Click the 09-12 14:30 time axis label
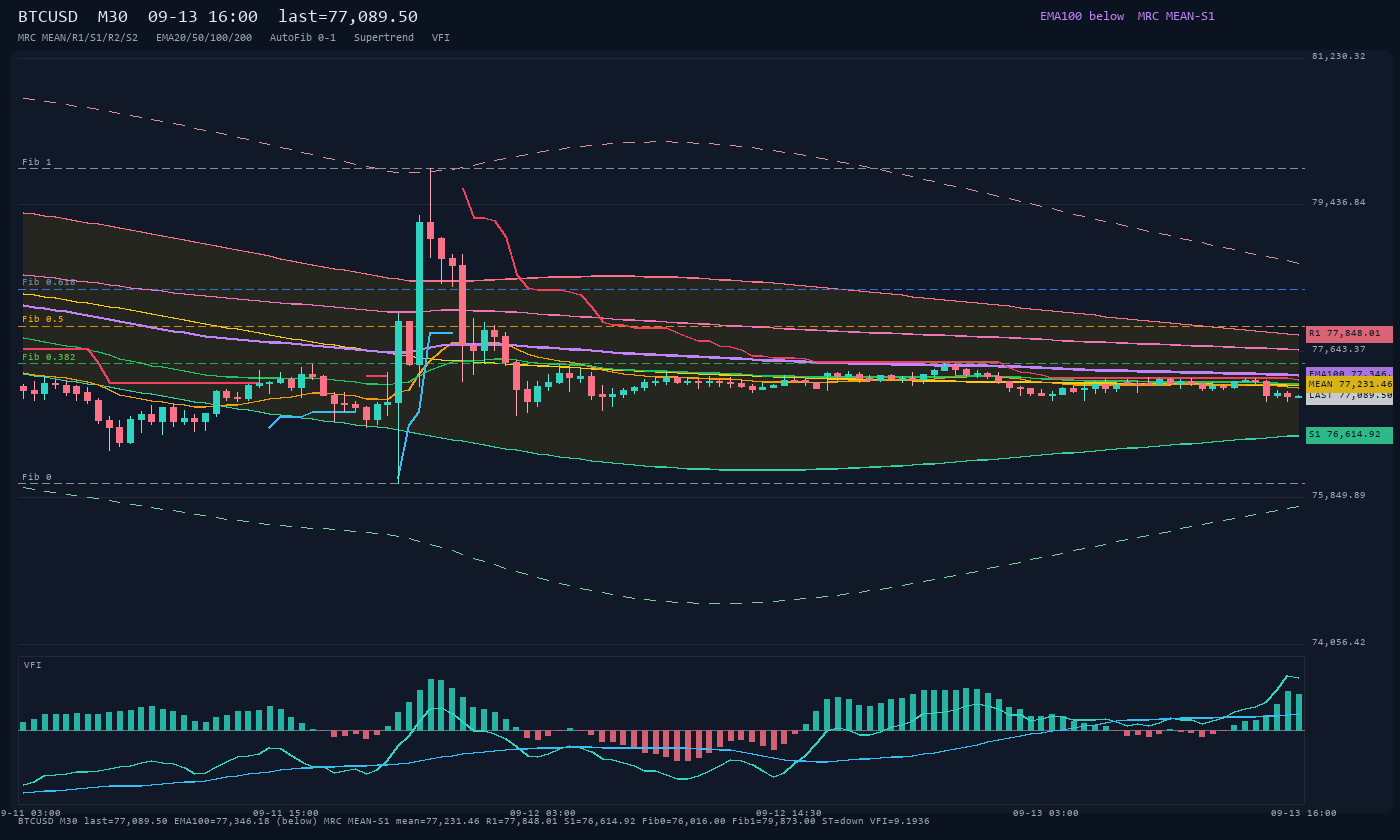 789,813
